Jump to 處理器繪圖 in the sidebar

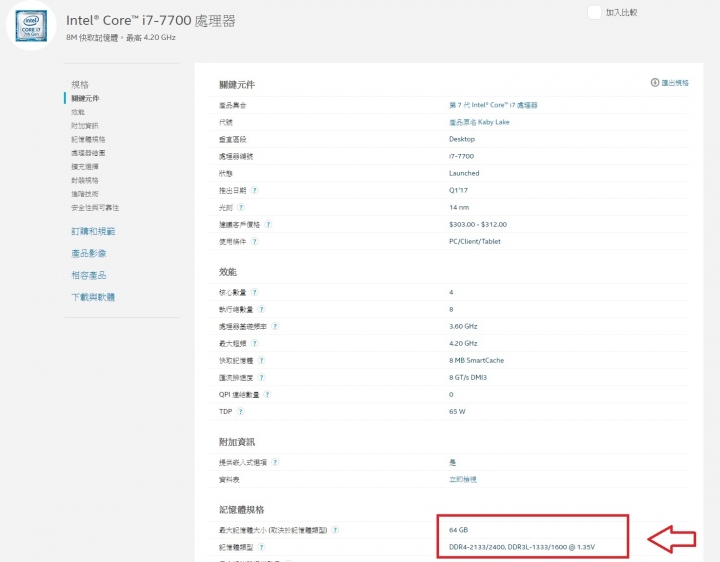point(88,153)
